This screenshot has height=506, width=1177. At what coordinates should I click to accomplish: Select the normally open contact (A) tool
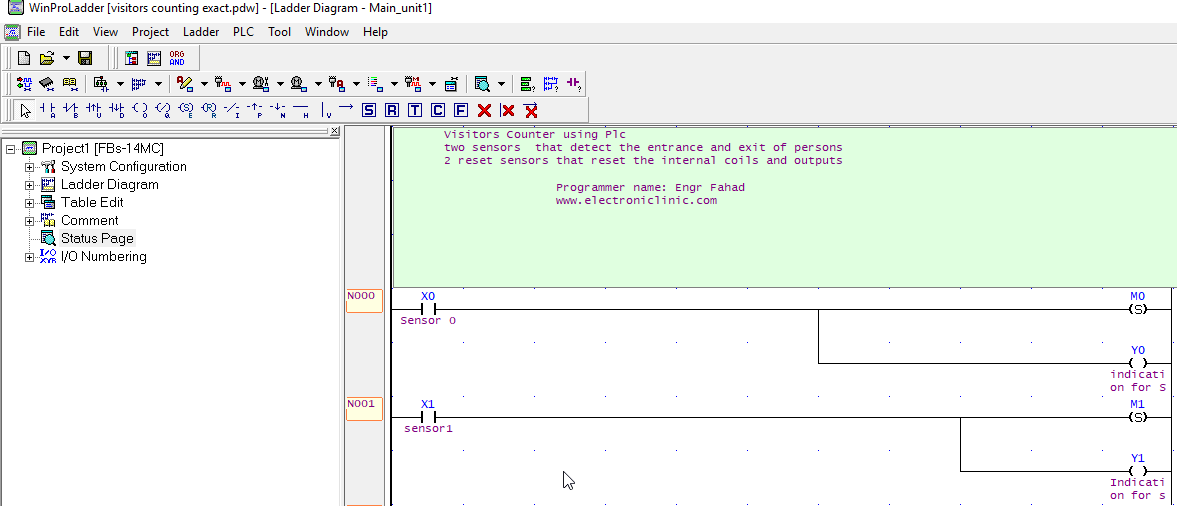click(x=47, y=110)
